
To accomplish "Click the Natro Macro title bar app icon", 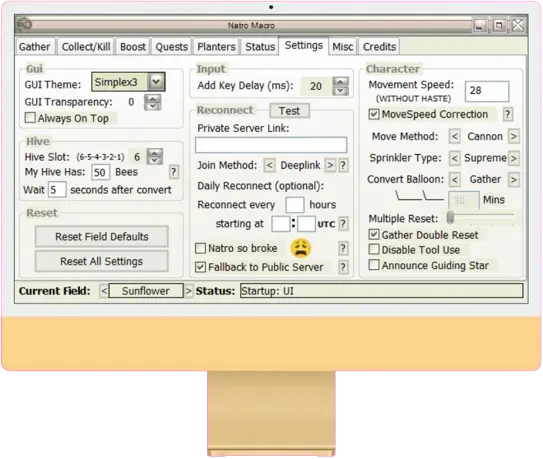I will (x=24, y=25).
